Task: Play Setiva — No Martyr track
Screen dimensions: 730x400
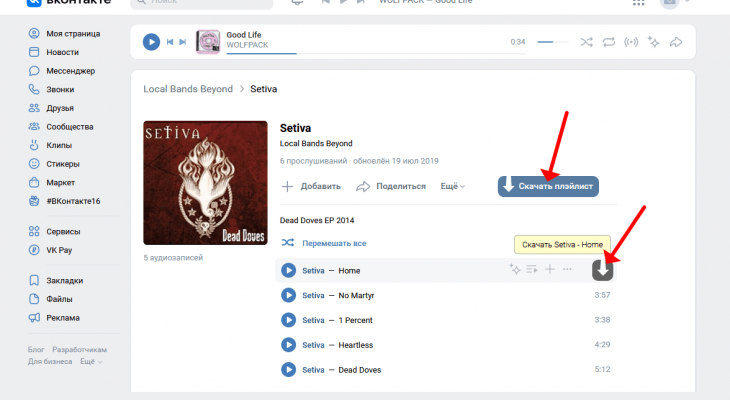Action: [x=288, y=295]
